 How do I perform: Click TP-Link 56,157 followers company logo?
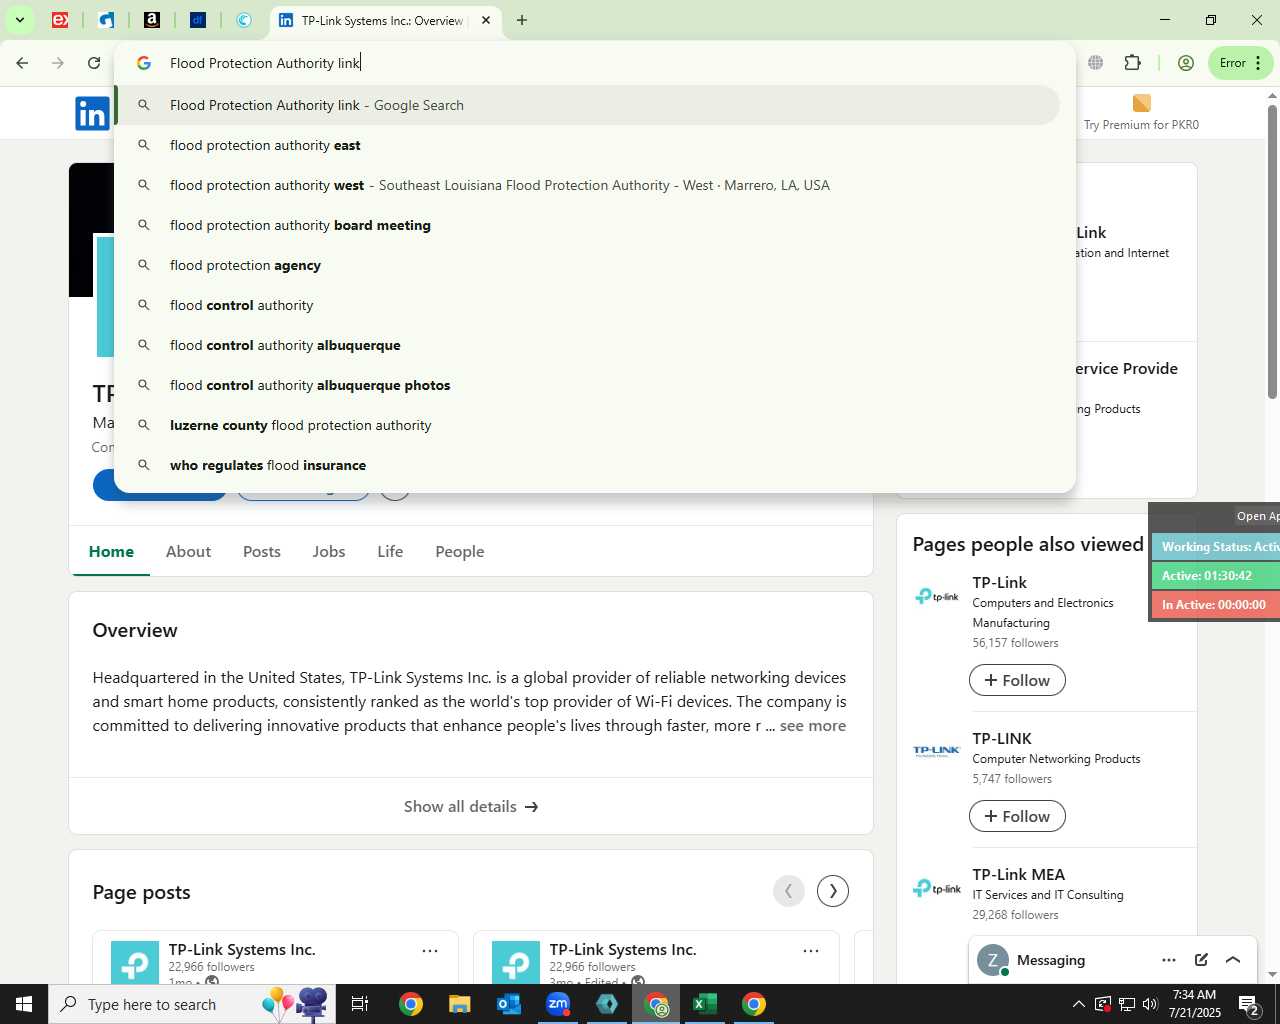click(x=937, y=597)
